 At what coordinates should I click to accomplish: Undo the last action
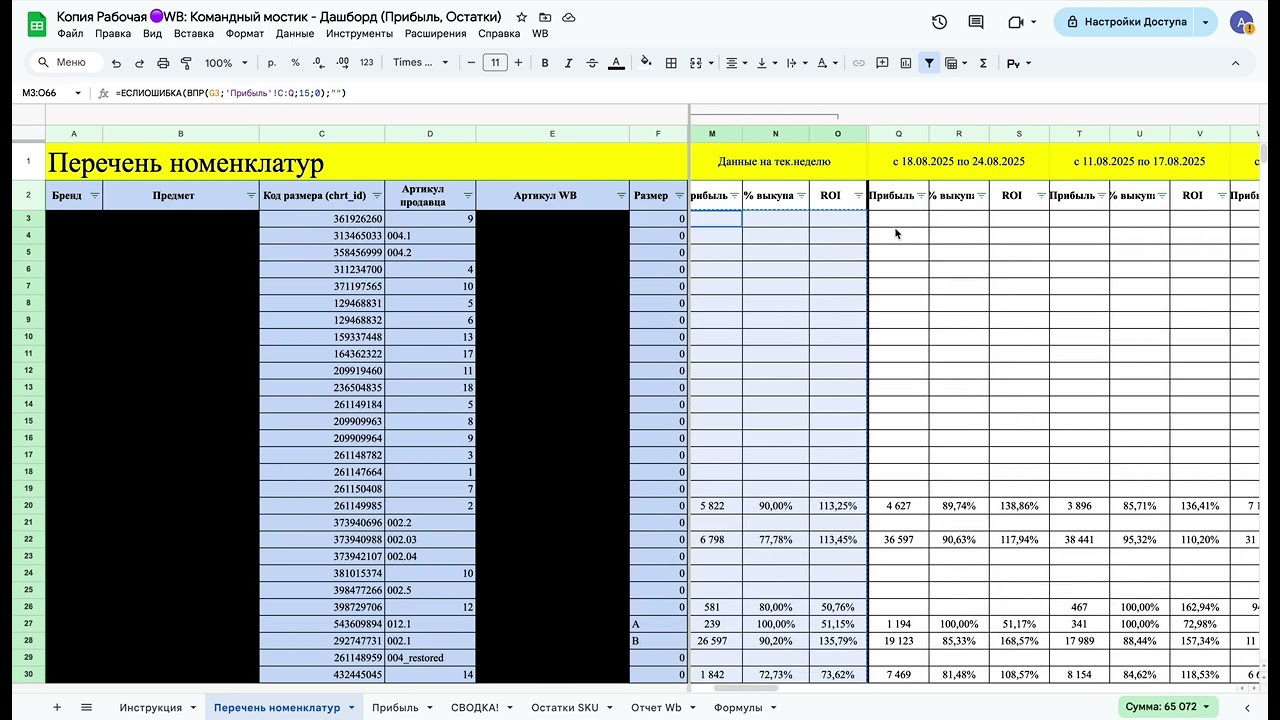116,63
